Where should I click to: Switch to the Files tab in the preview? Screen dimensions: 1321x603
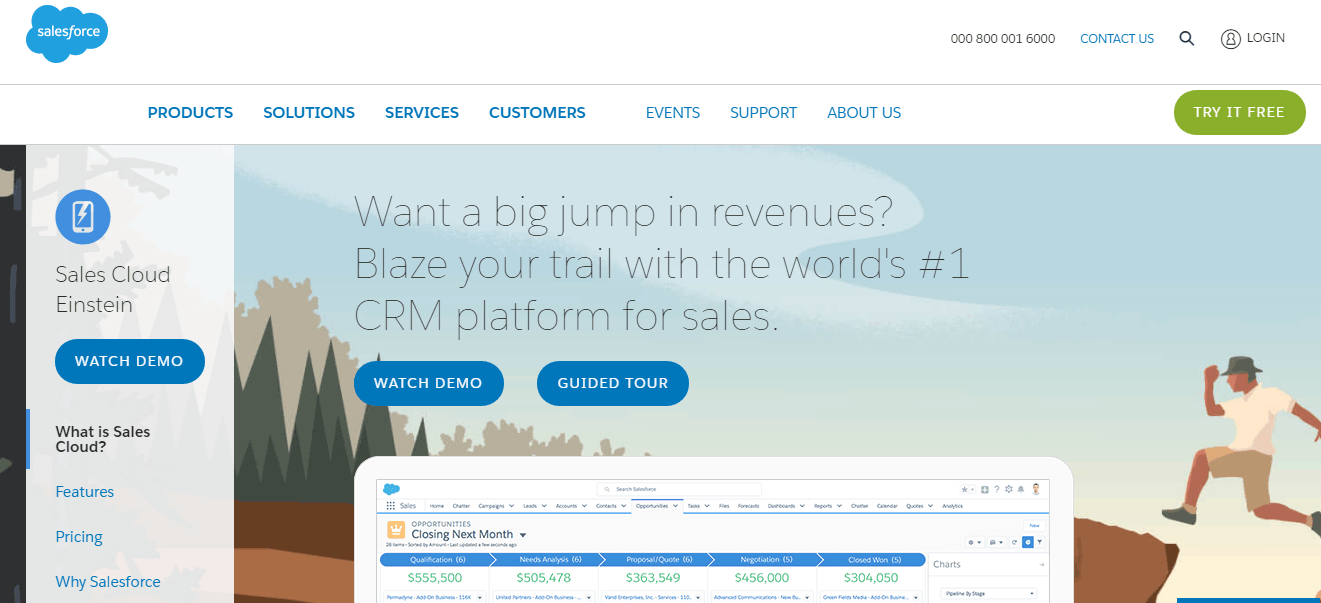724,506
